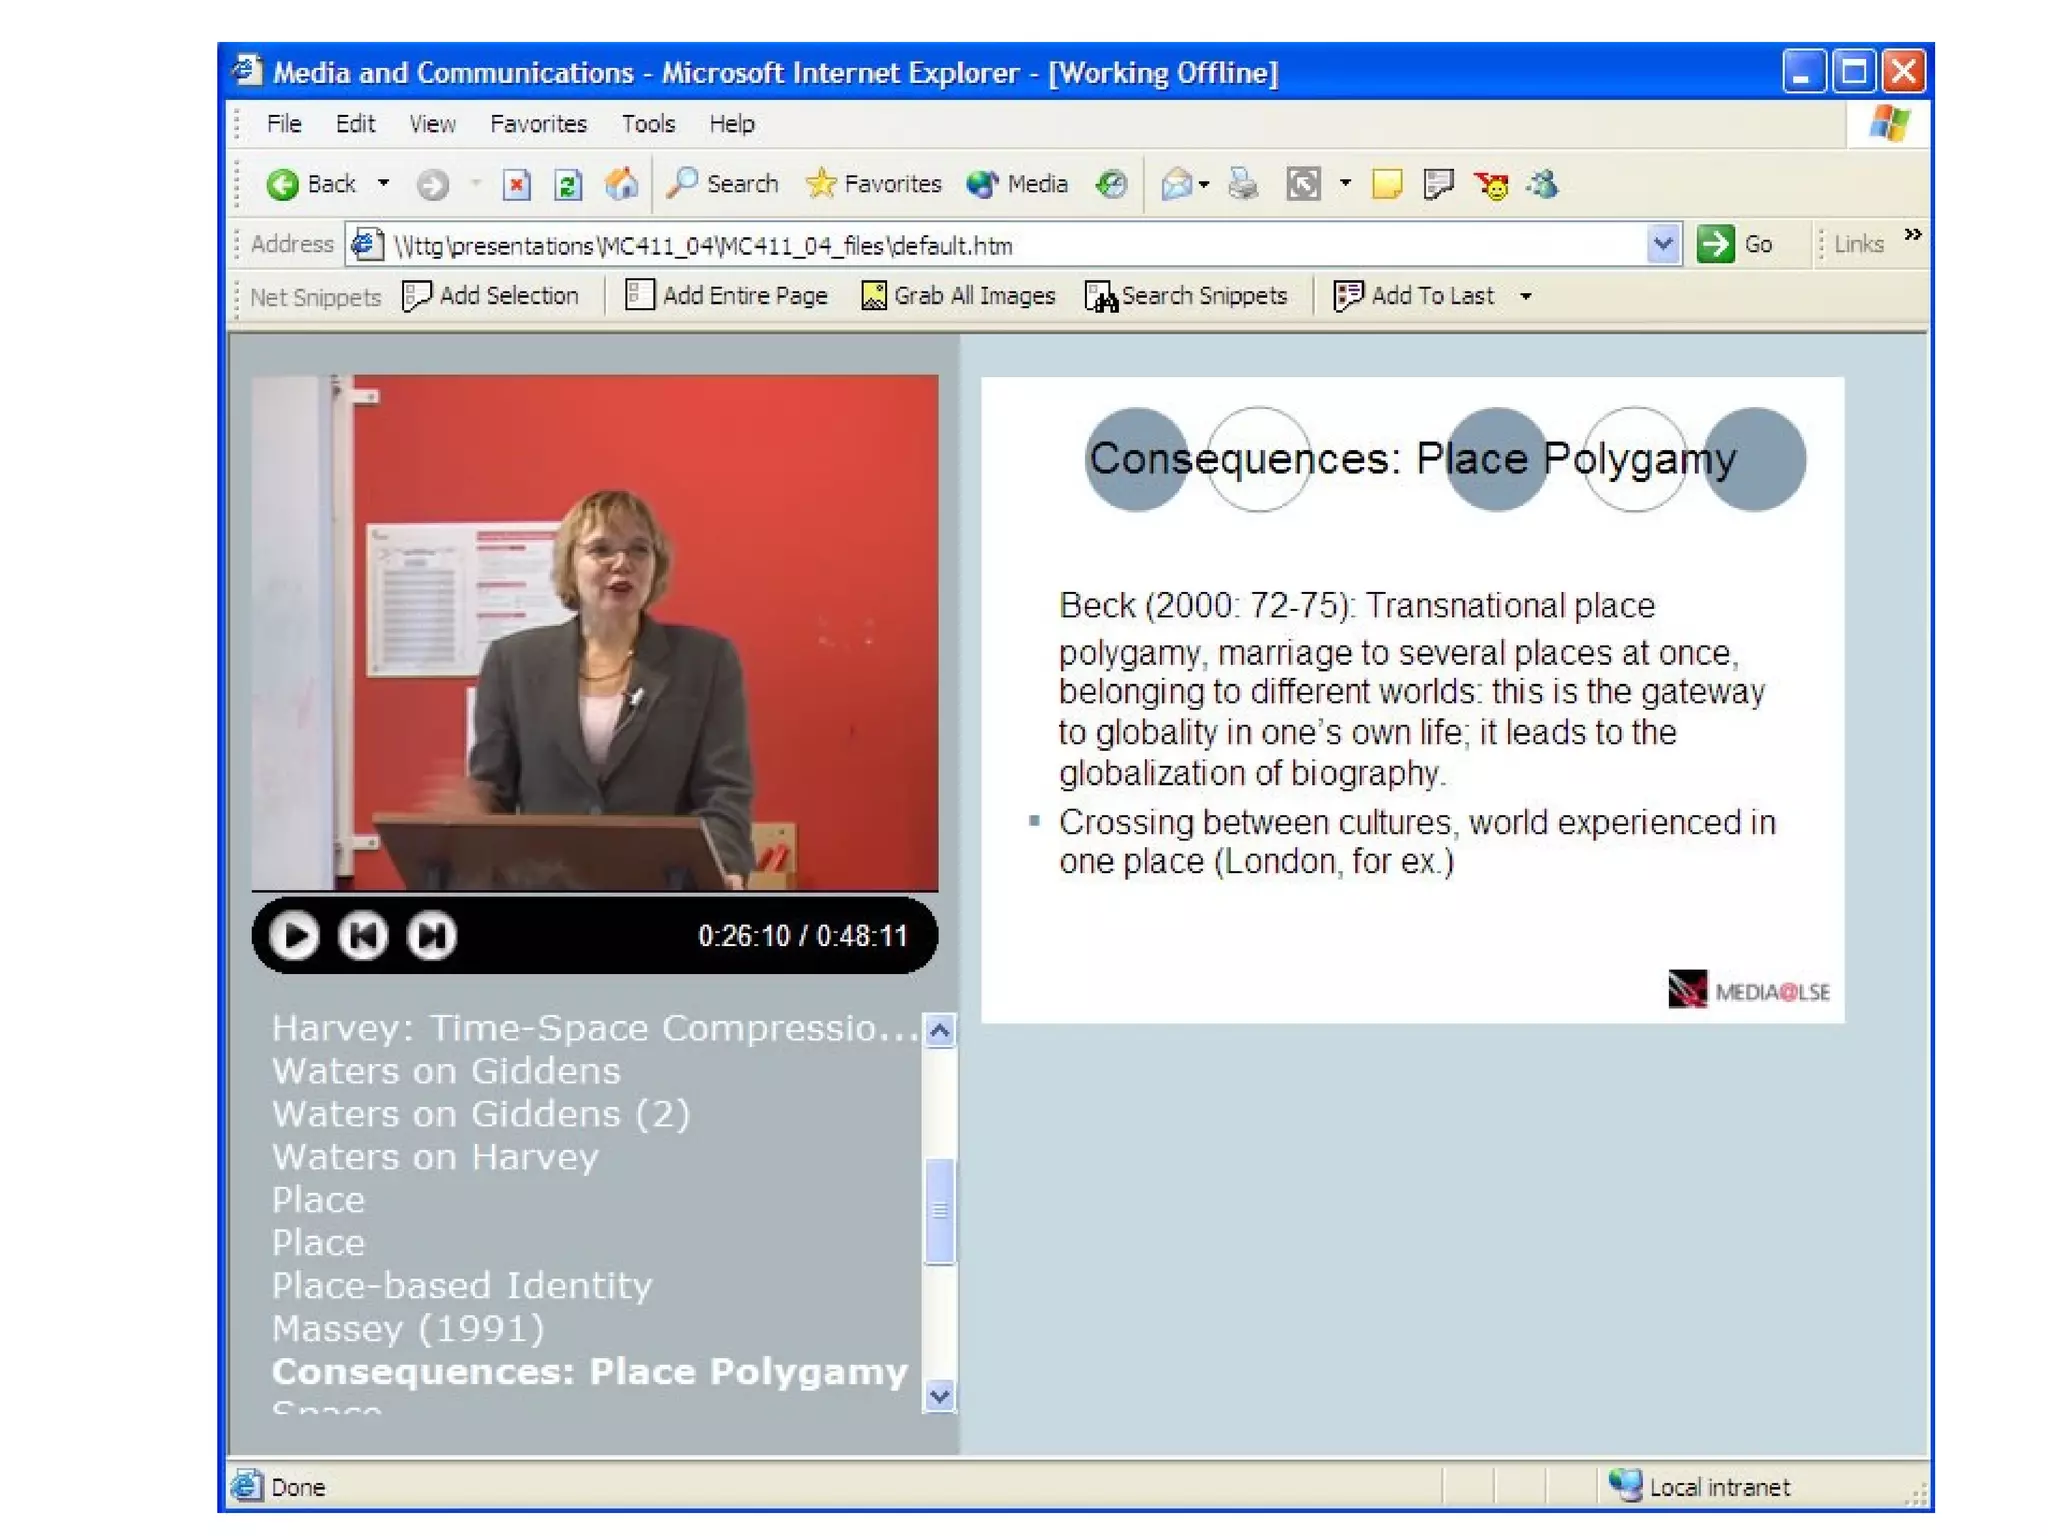The height and width of the screenshot is (1536, 2048).
Task: Open the Tools menu
Action: coord(648,124)
